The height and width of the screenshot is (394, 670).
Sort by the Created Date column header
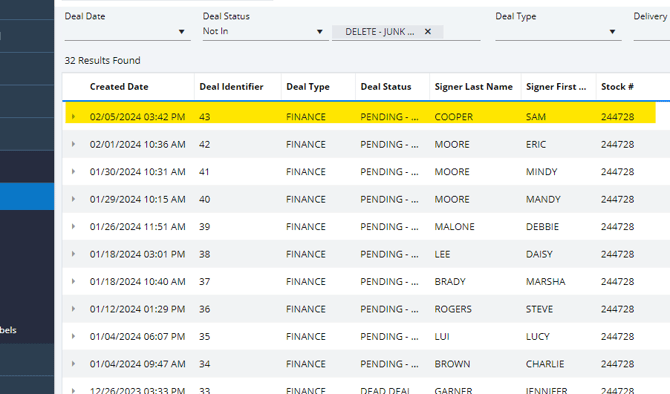click(x=119, y=87)
